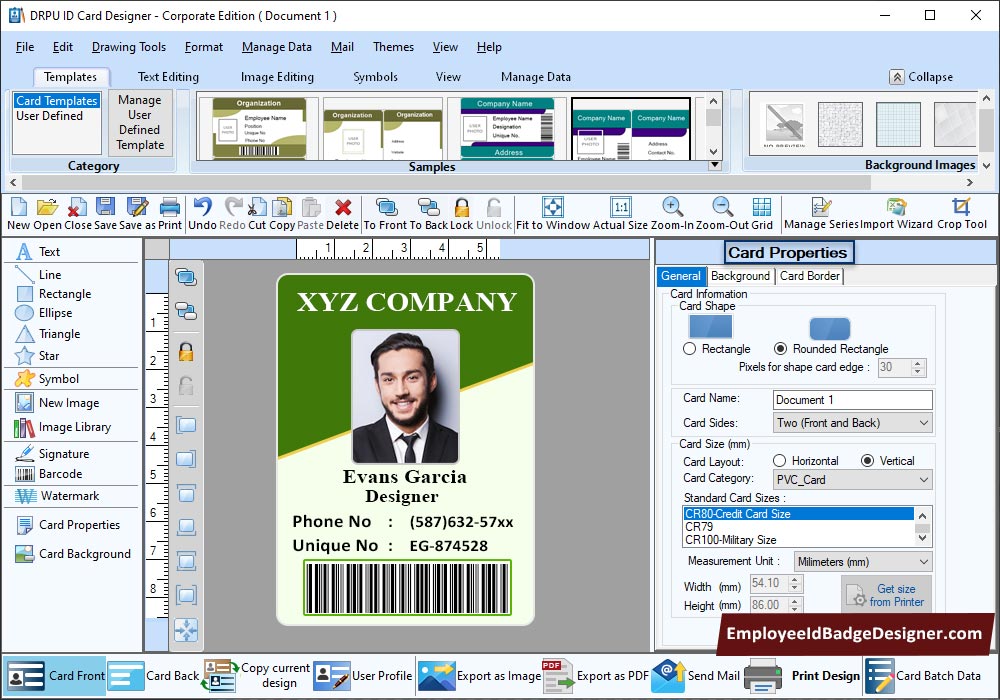1000x700 pixels.
Task: Select the User Defined category
Action: tap(50, 116)
